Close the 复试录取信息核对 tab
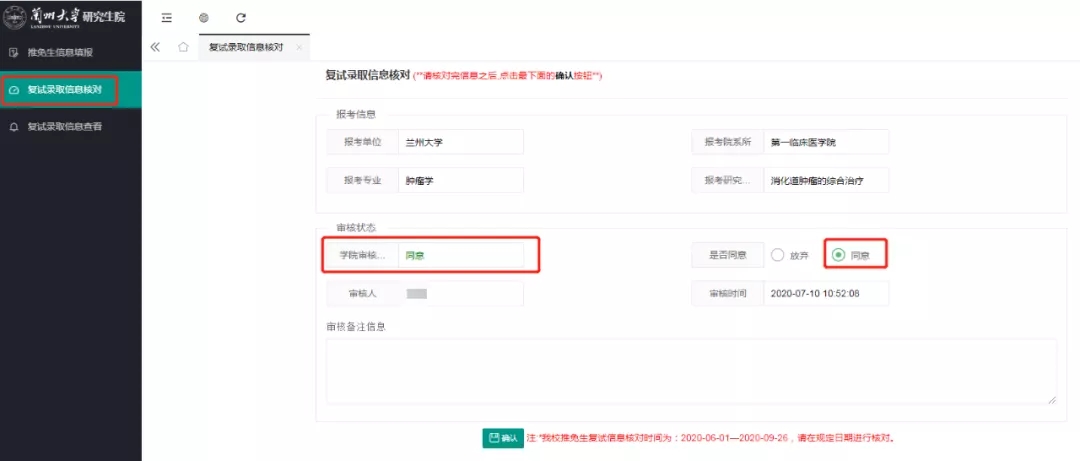The width and height of the screenshot is (1080, 461). [299, 48]
